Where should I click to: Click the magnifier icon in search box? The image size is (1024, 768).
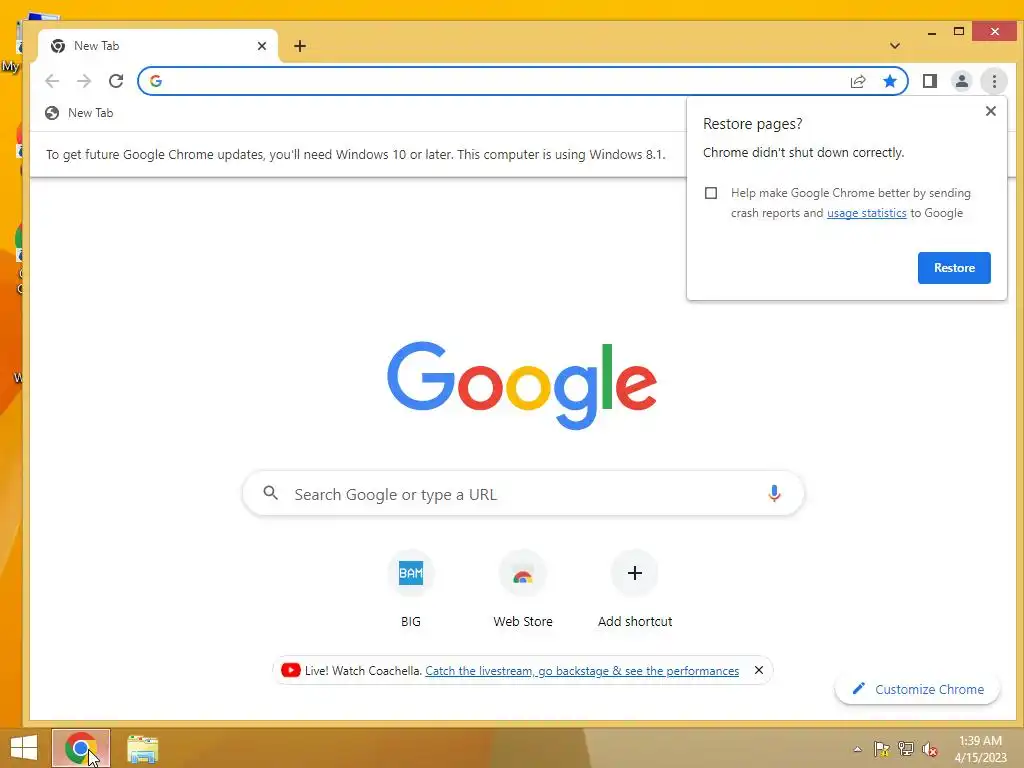270,493
